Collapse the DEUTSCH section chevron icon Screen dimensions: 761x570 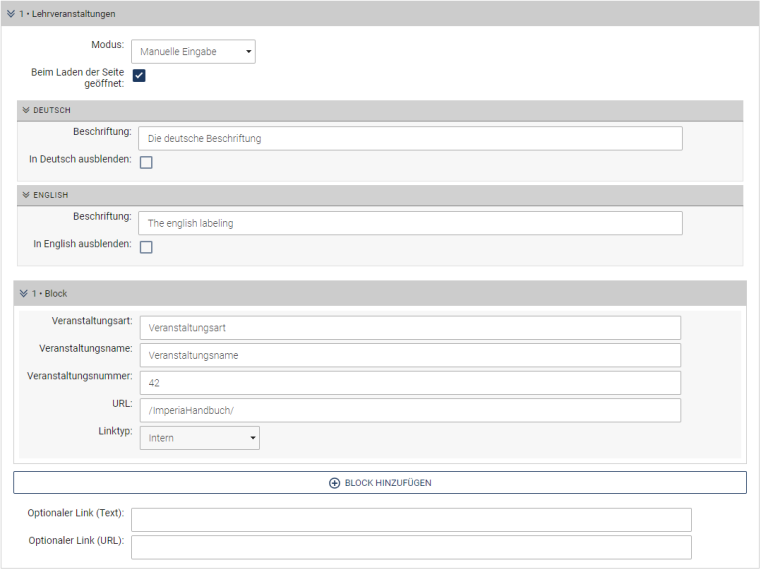pyautogui.click(x=26, y=110)
